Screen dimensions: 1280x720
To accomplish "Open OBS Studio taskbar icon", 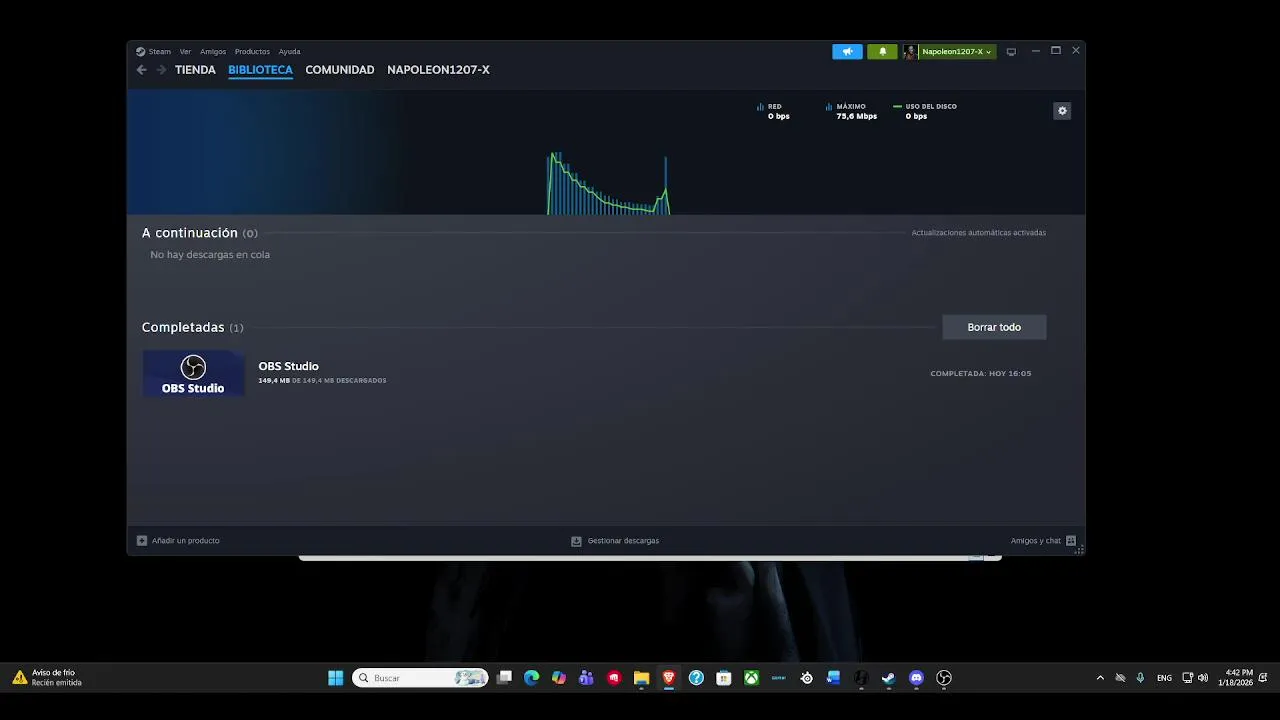I will (x=944, y=678).
